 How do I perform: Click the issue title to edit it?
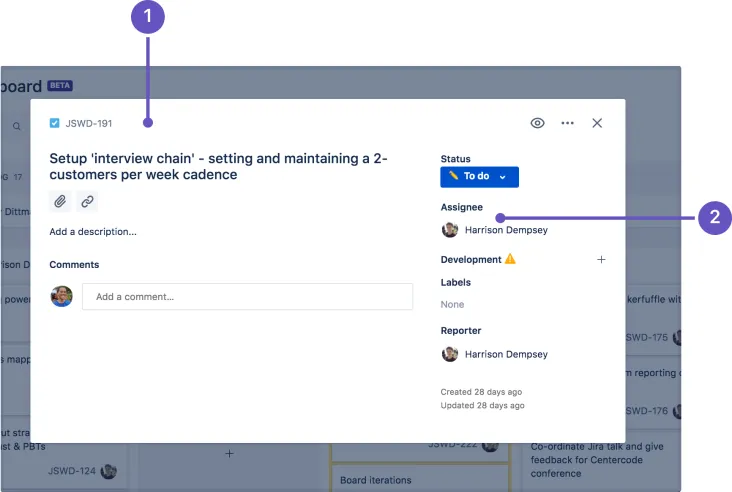[218, 166]
